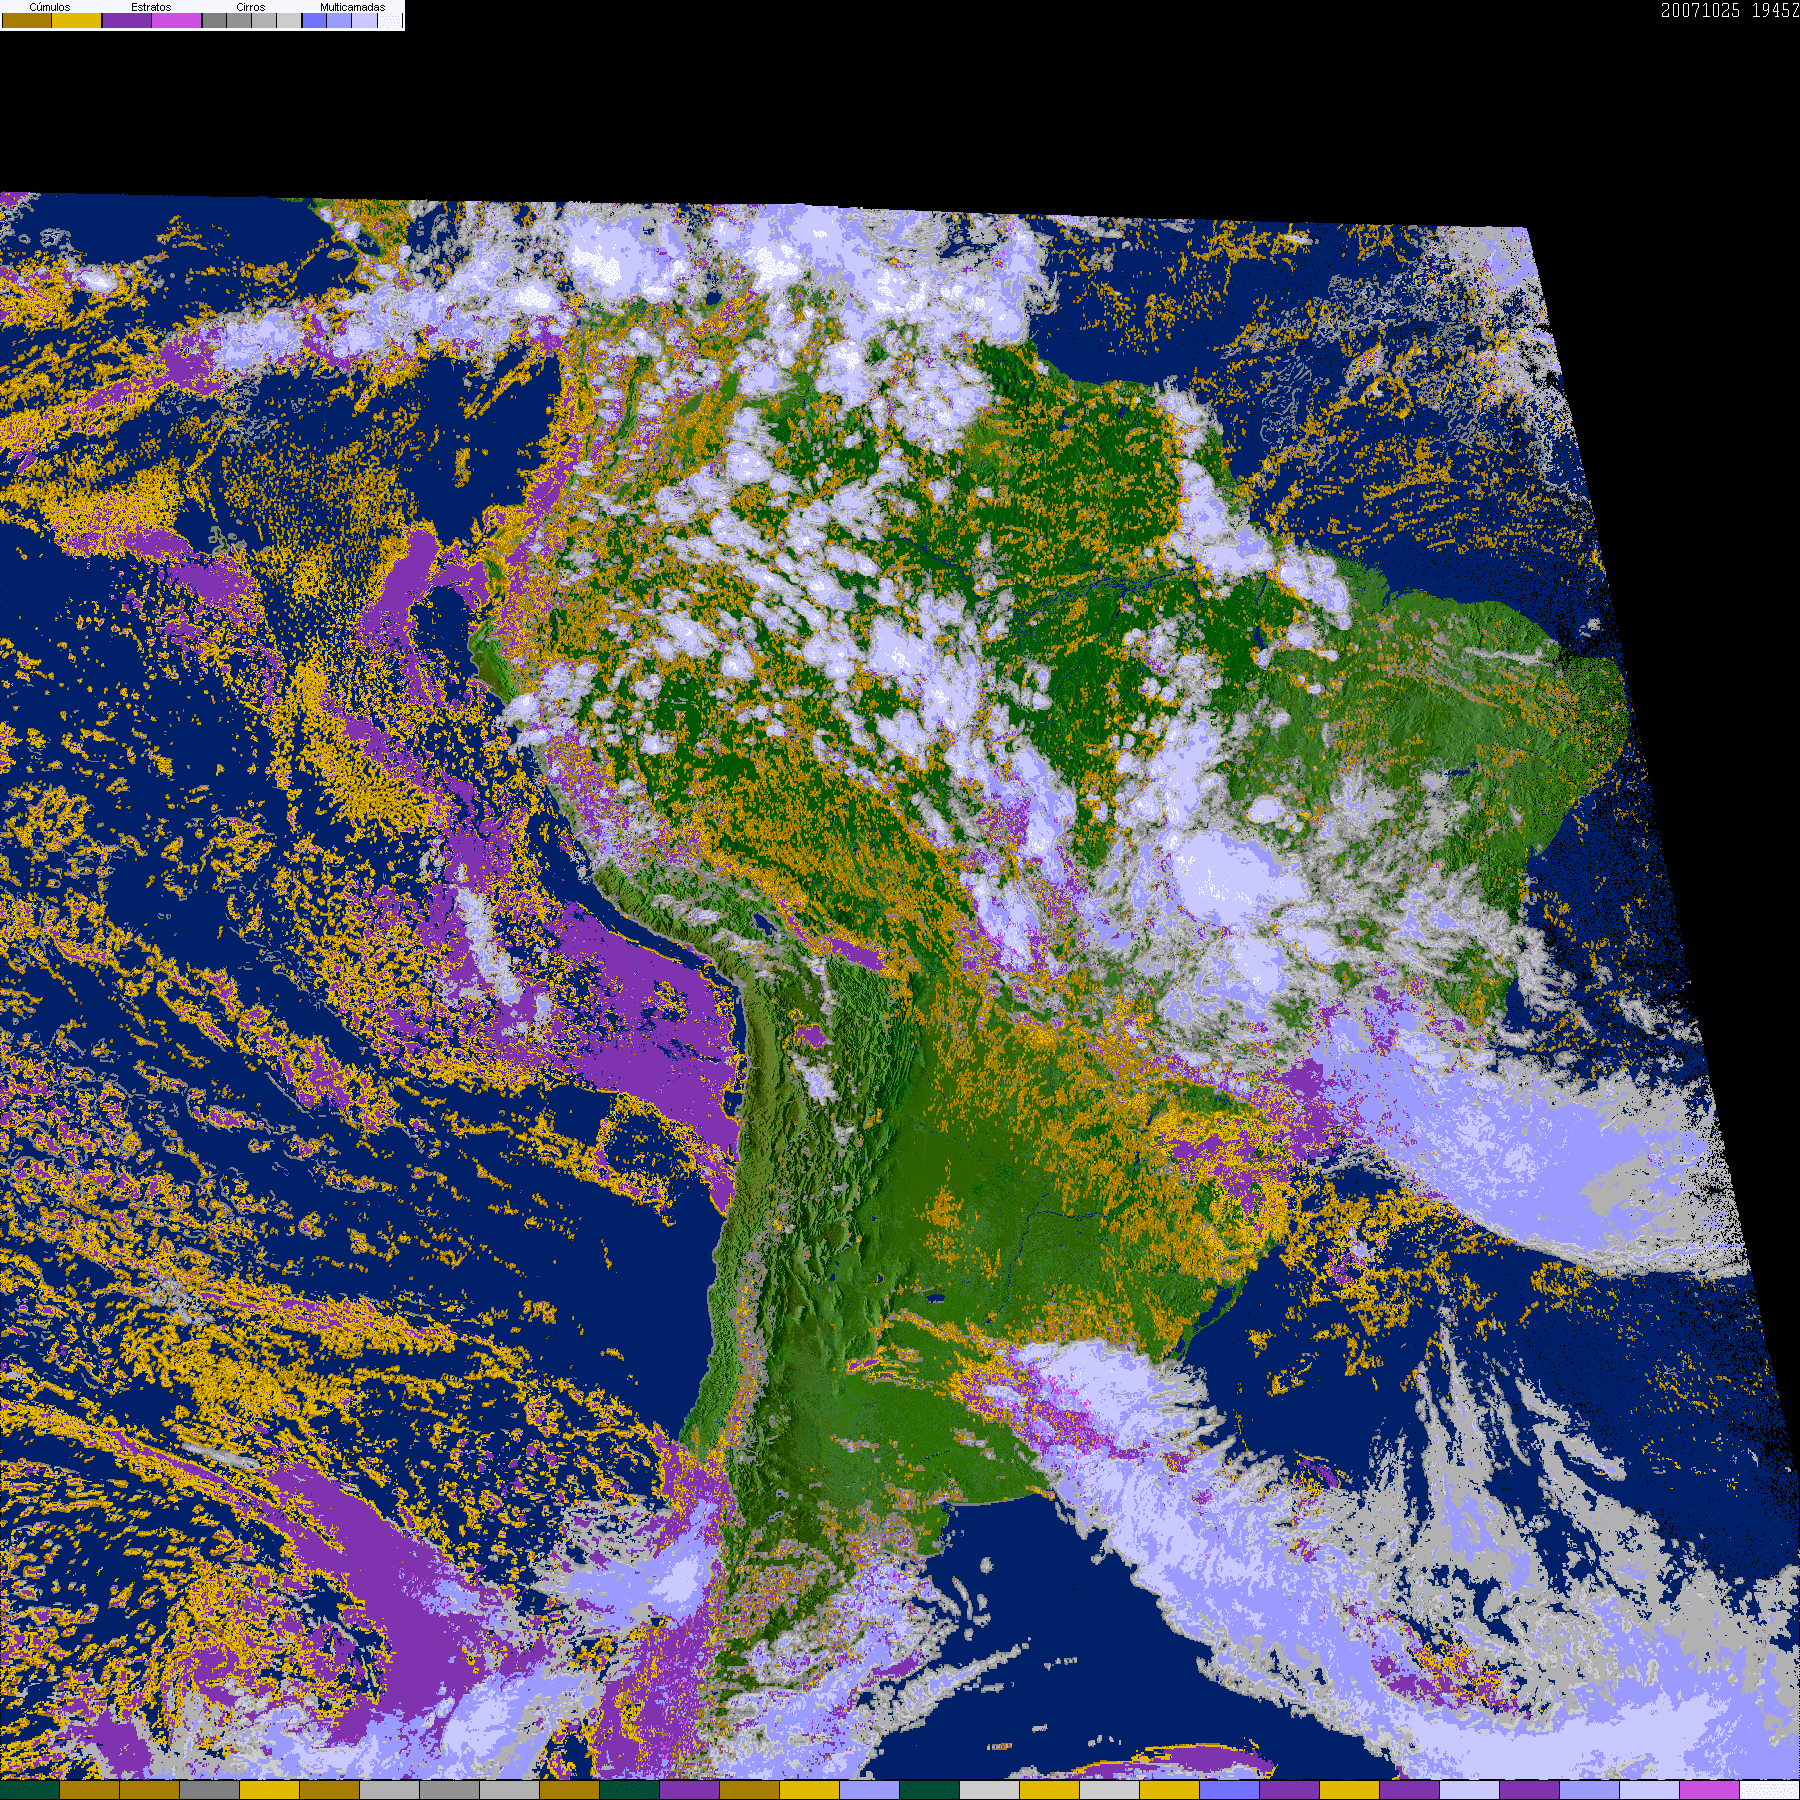Click the magenta block in the bottom strip
The image size is (1800, 1800).
tap(1710, 1790)
